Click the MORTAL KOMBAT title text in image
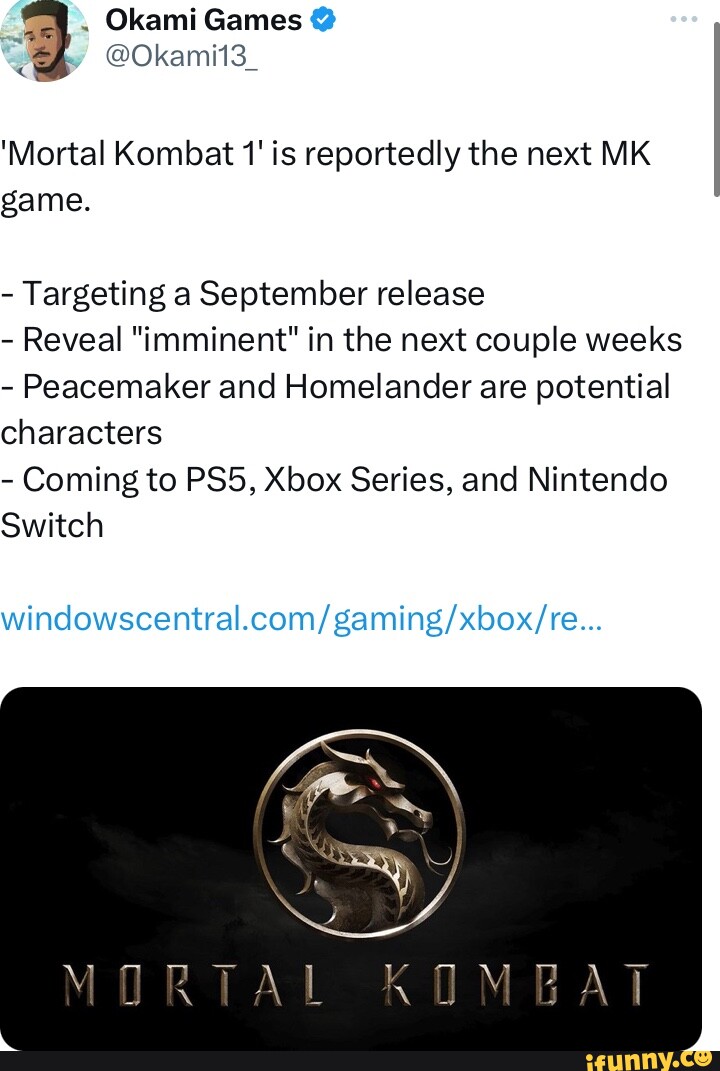Screen dimensions: 720x1071 [357, 986]
